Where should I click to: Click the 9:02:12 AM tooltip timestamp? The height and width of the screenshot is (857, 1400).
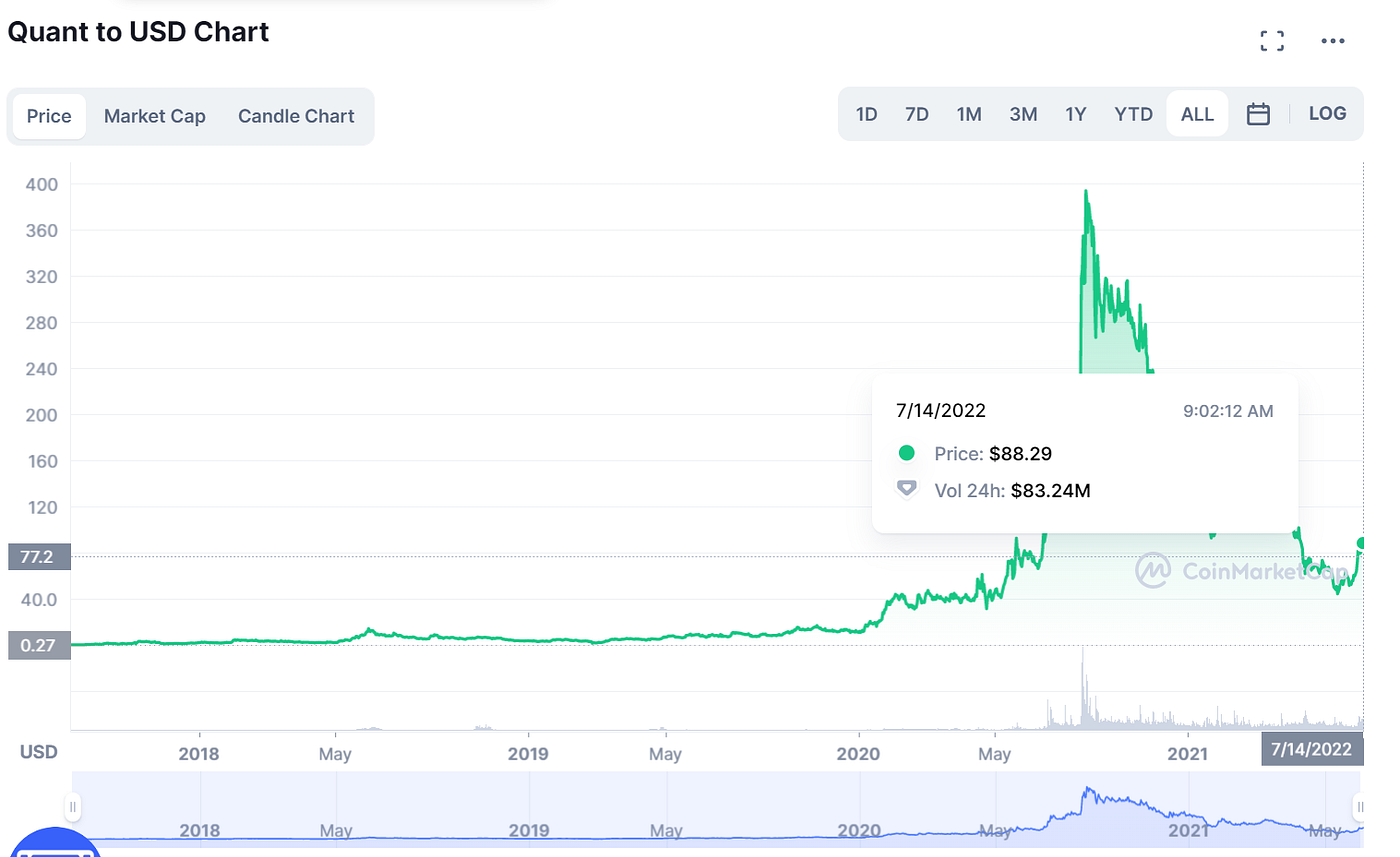(1228, 411)
